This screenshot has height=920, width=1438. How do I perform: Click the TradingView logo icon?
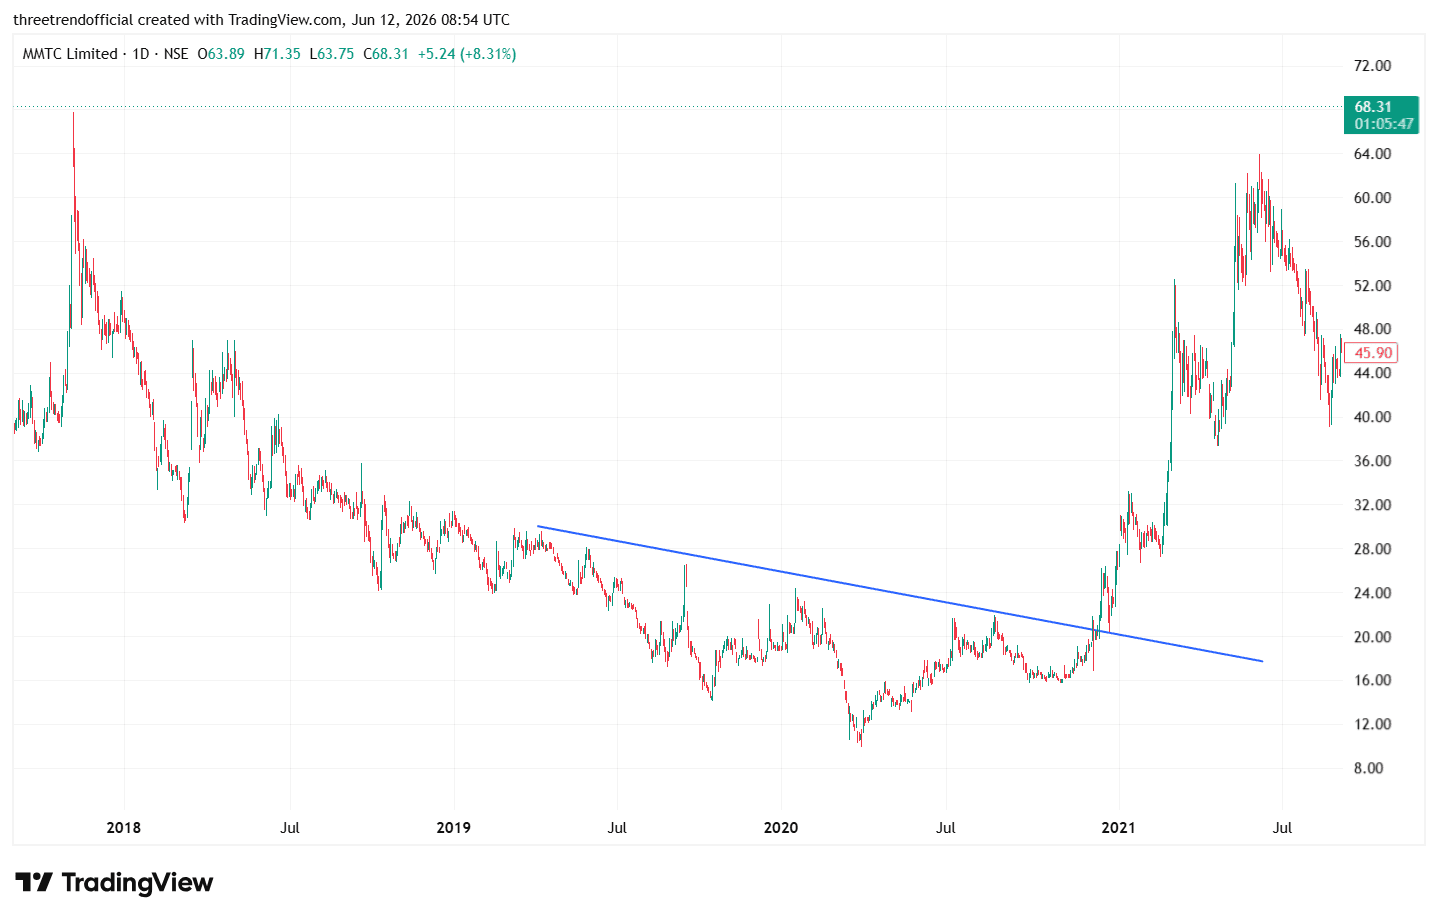point(34,882)
